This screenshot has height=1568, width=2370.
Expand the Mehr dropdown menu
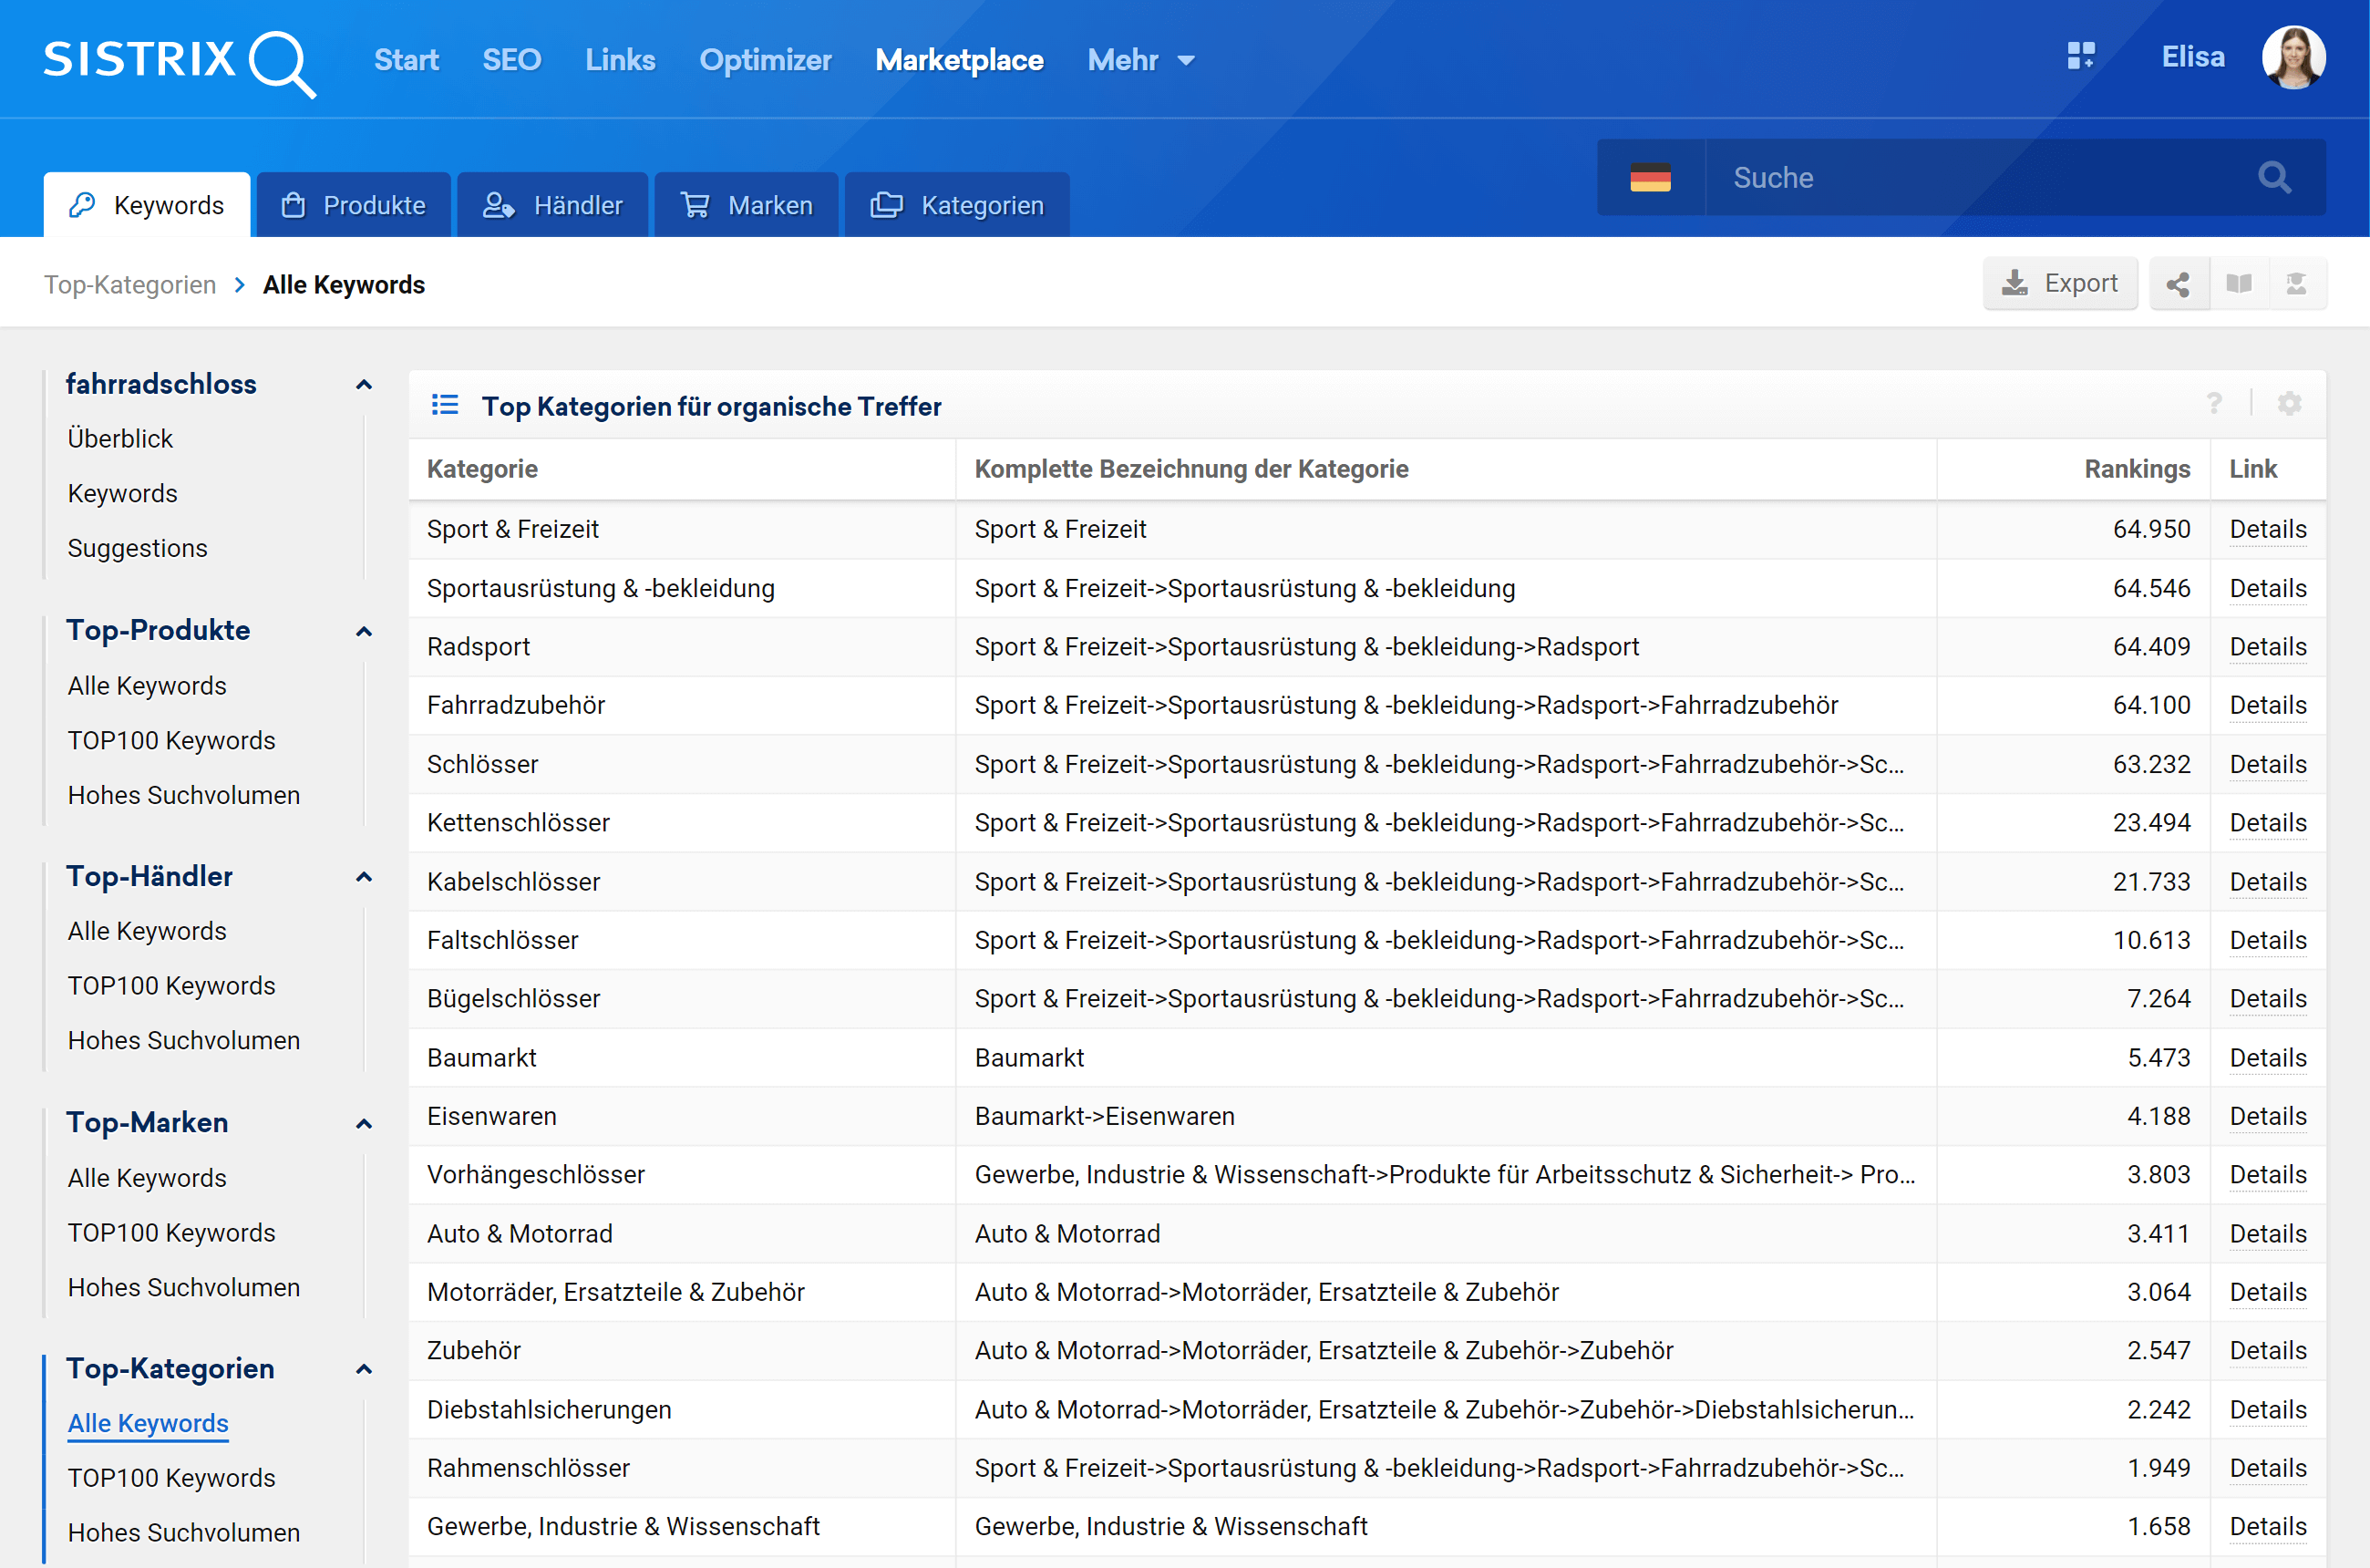tap(1141, 60)
